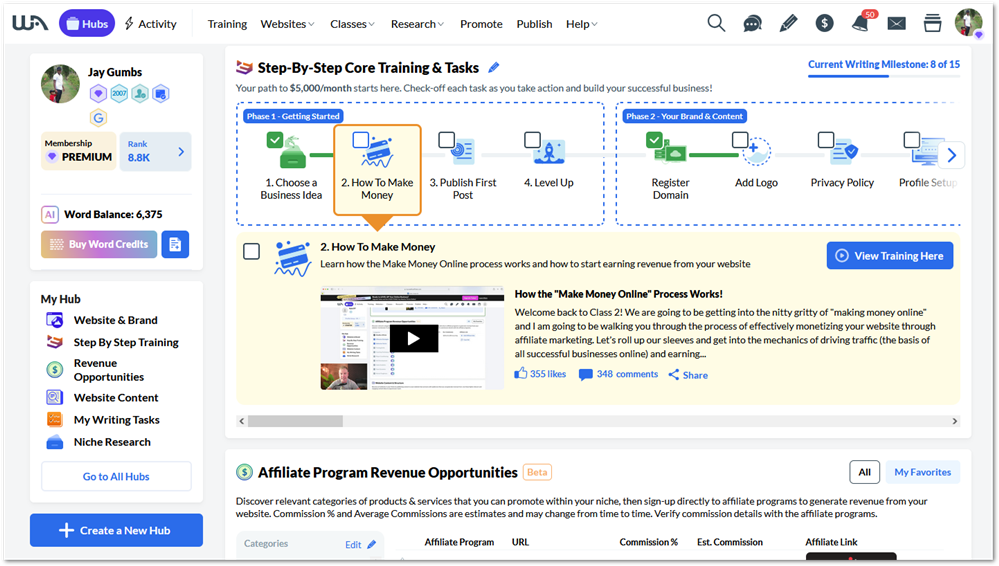
Task: Select My Favorites filter
Action: coord(923,472)
